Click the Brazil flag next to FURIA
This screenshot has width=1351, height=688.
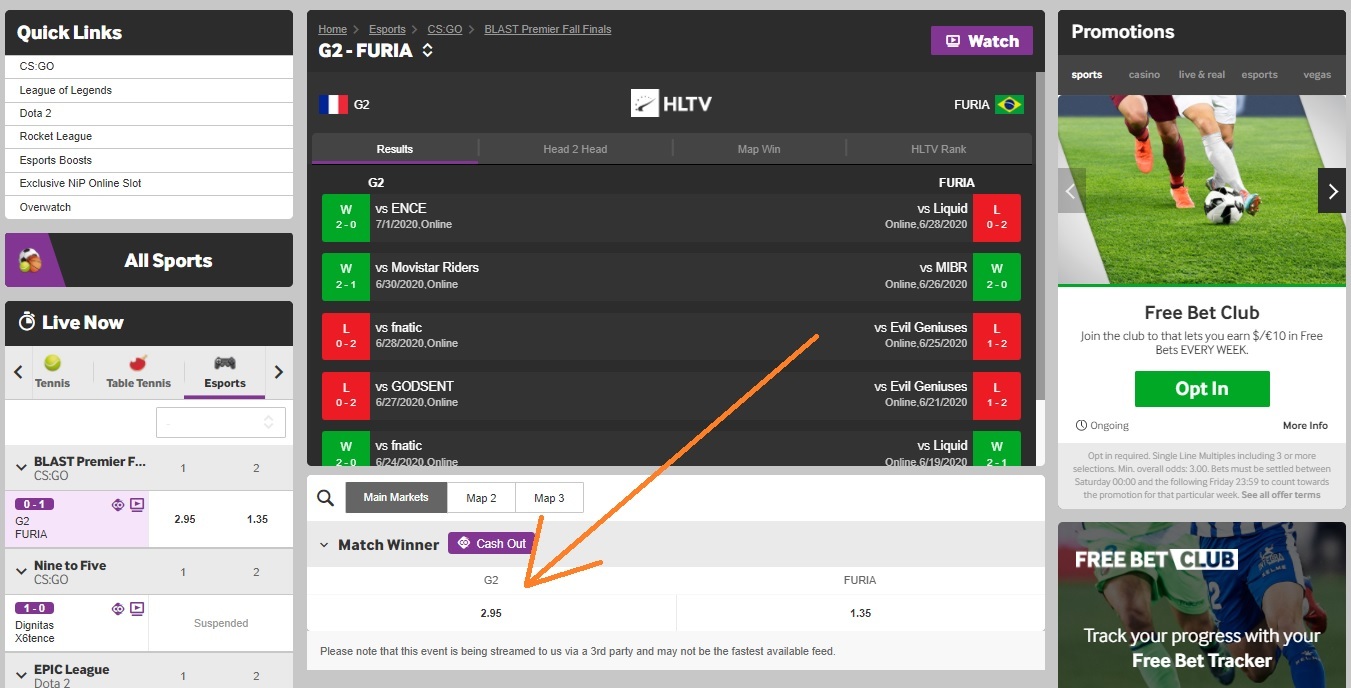[1009, 104]
